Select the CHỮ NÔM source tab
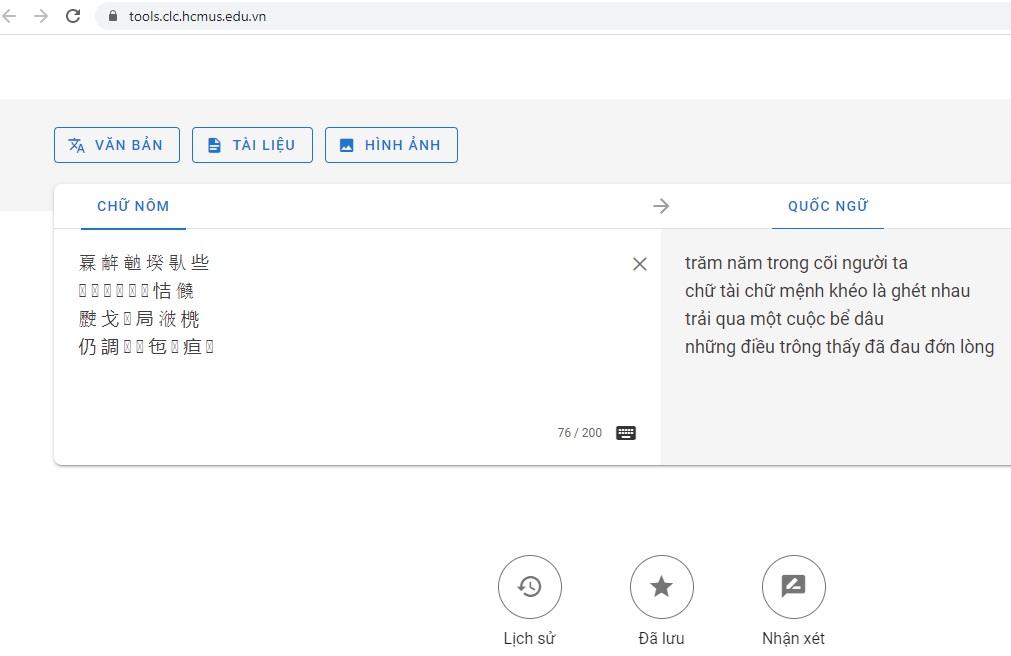 tap(133, 206)
